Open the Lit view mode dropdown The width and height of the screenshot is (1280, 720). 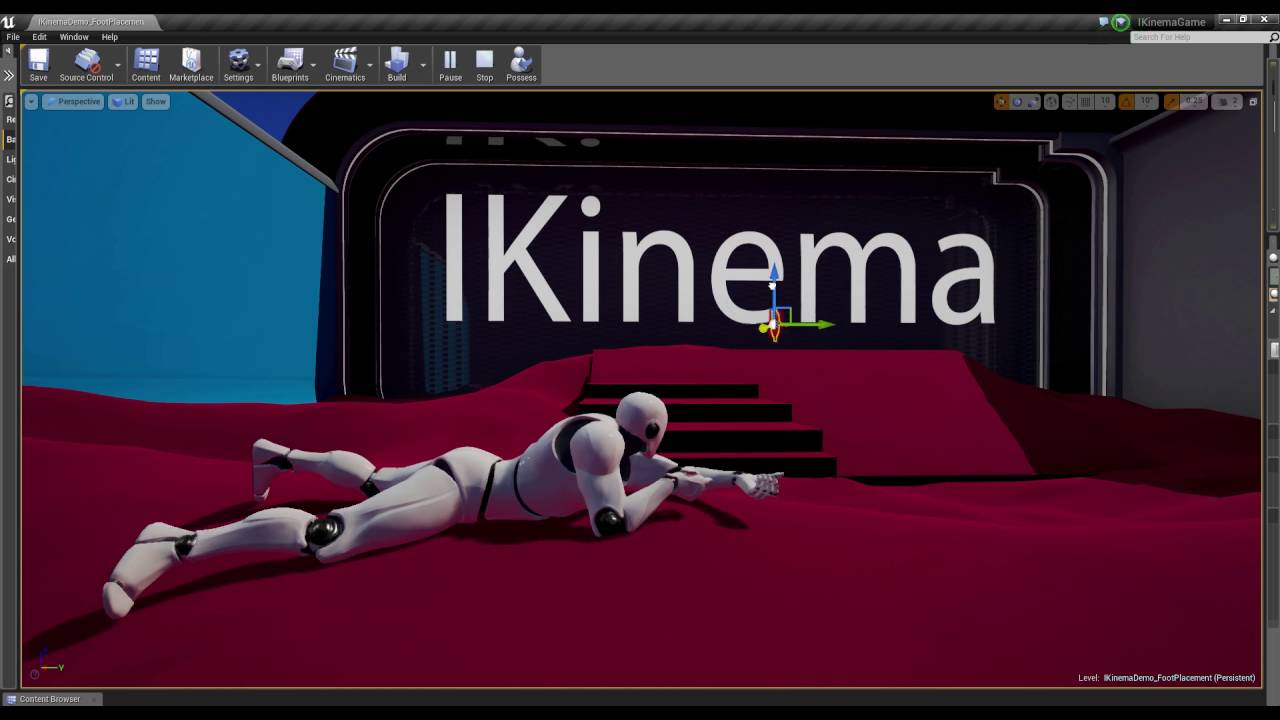[123, 102]
